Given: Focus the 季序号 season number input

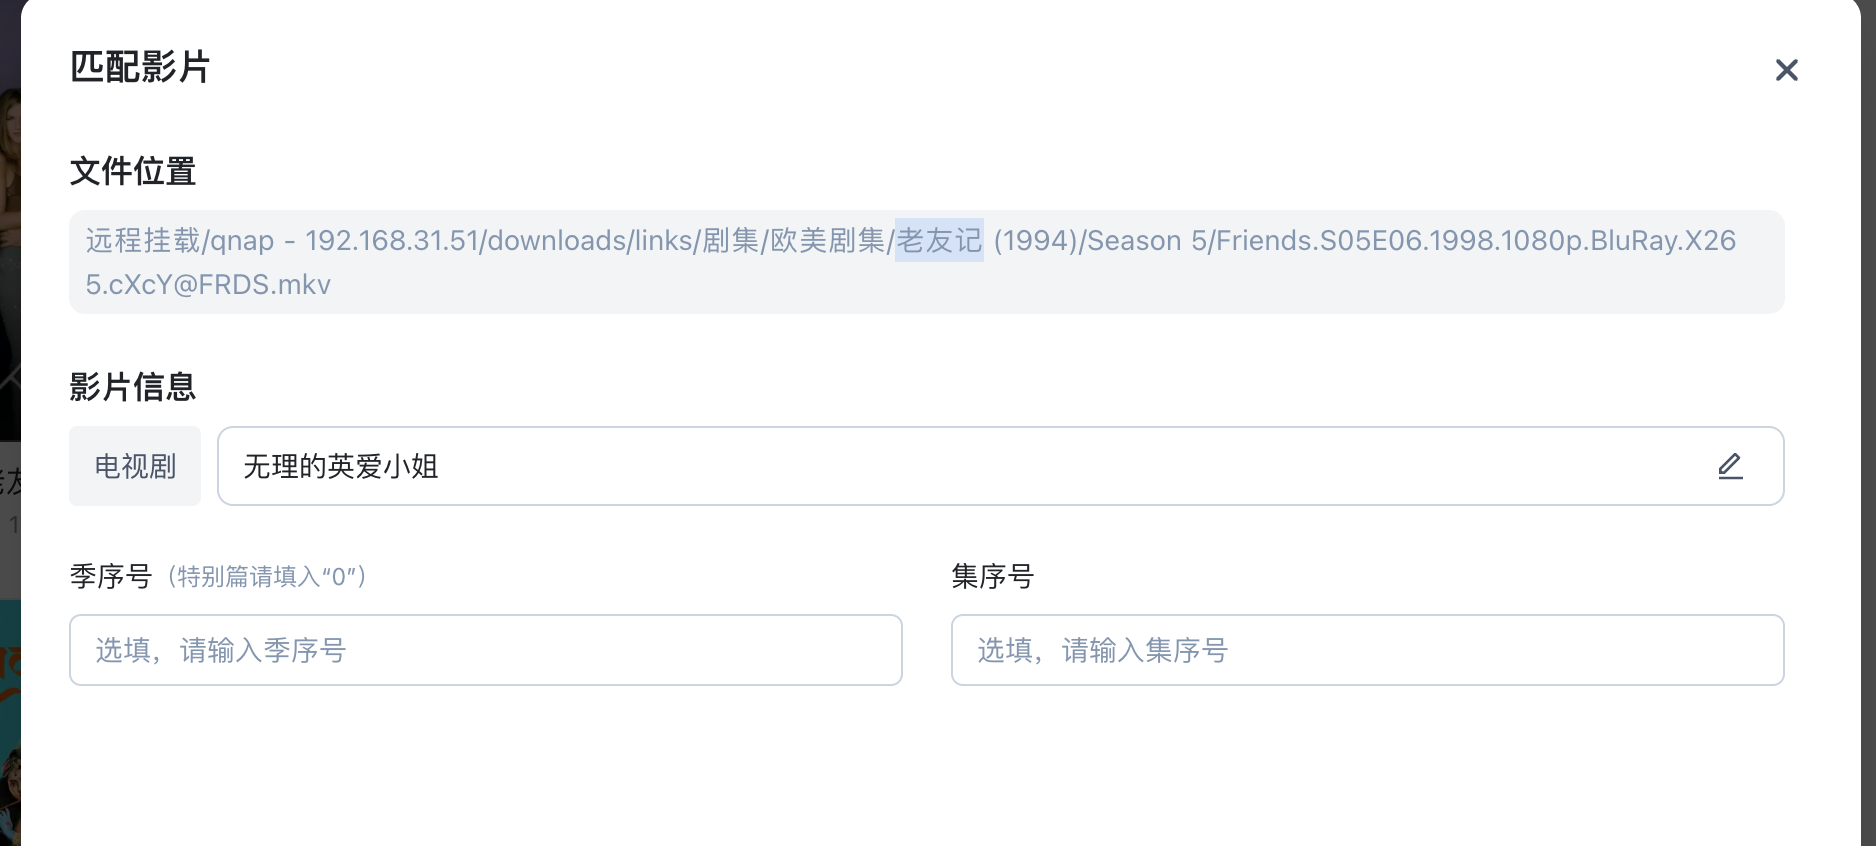Looking at the screenshot, I should 485,650.
